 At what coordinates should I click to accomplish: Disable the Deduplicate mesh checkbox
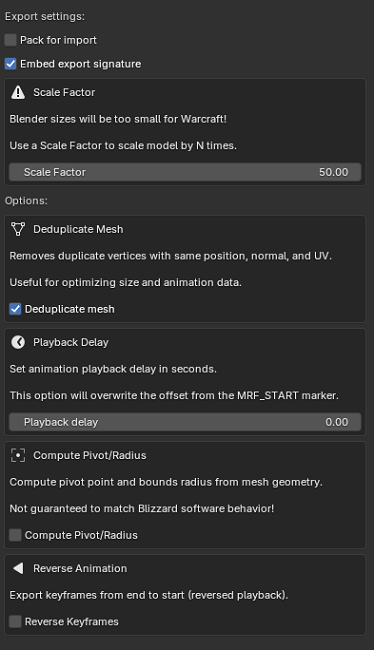15,309
